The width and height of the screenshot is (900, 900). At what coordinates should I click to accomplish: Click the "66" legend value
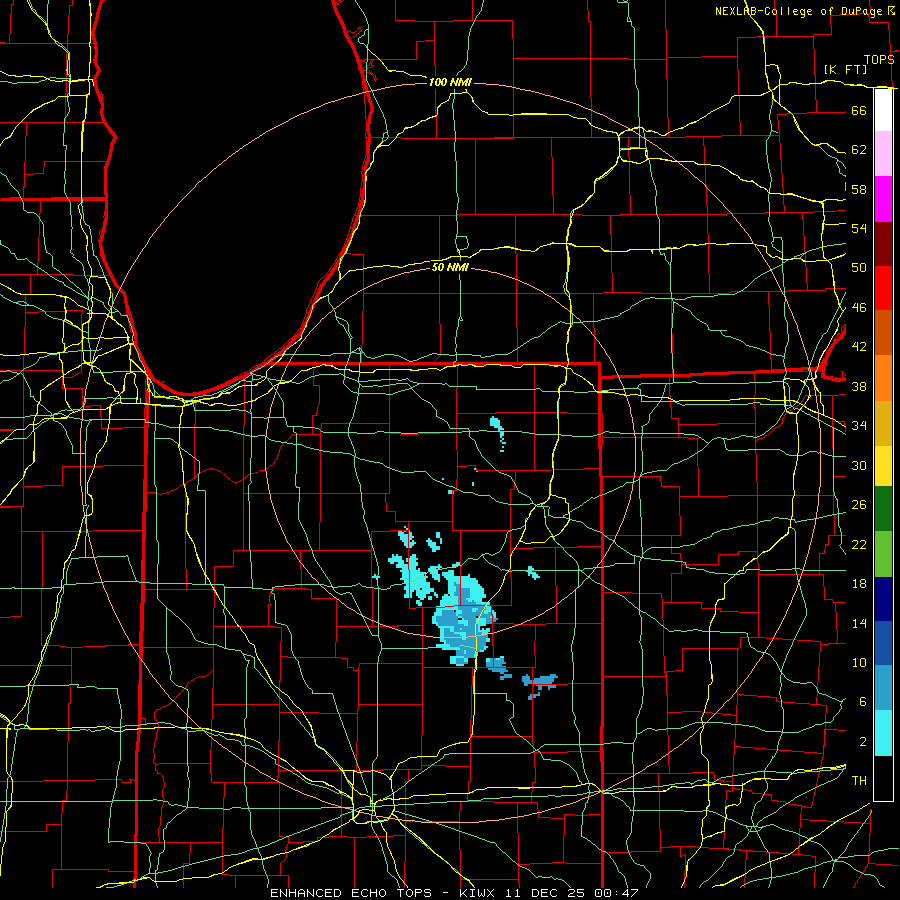pos(859,110)
